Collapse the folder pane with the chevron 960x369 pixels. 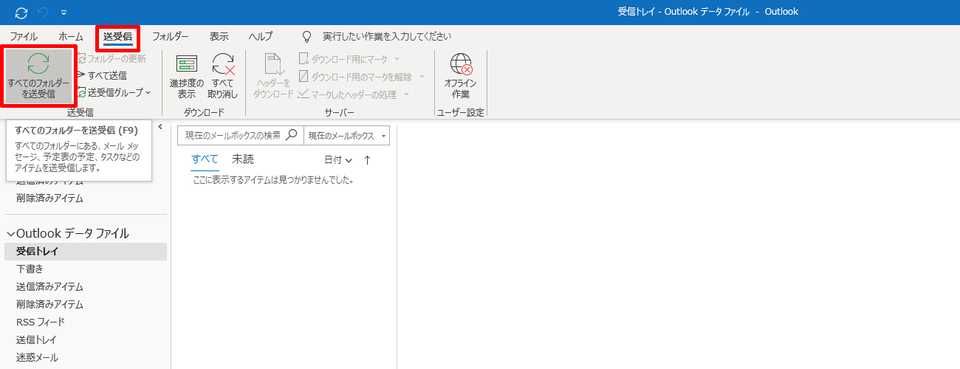[160, 127]
